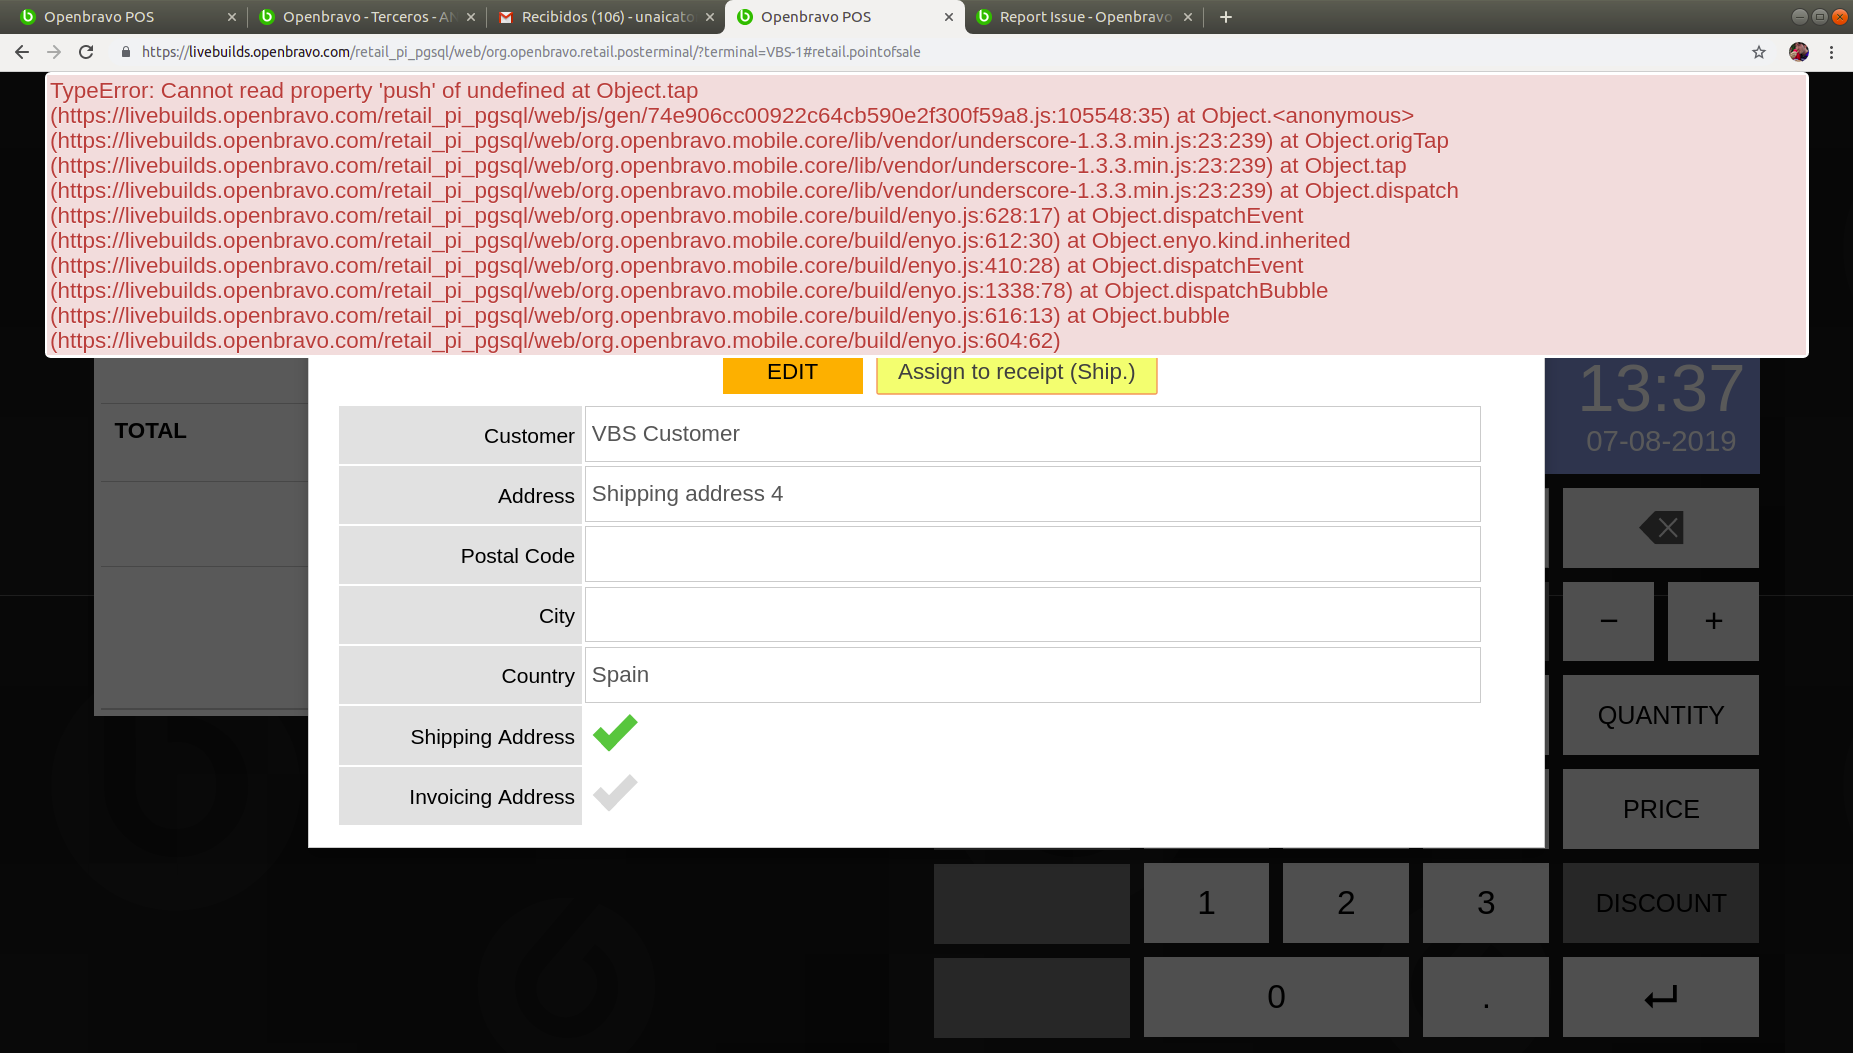Image resolution: width=1853 pixels, height=1053 pixels.
Task: Click the browser forward arrow
Action: pos(54,52)
